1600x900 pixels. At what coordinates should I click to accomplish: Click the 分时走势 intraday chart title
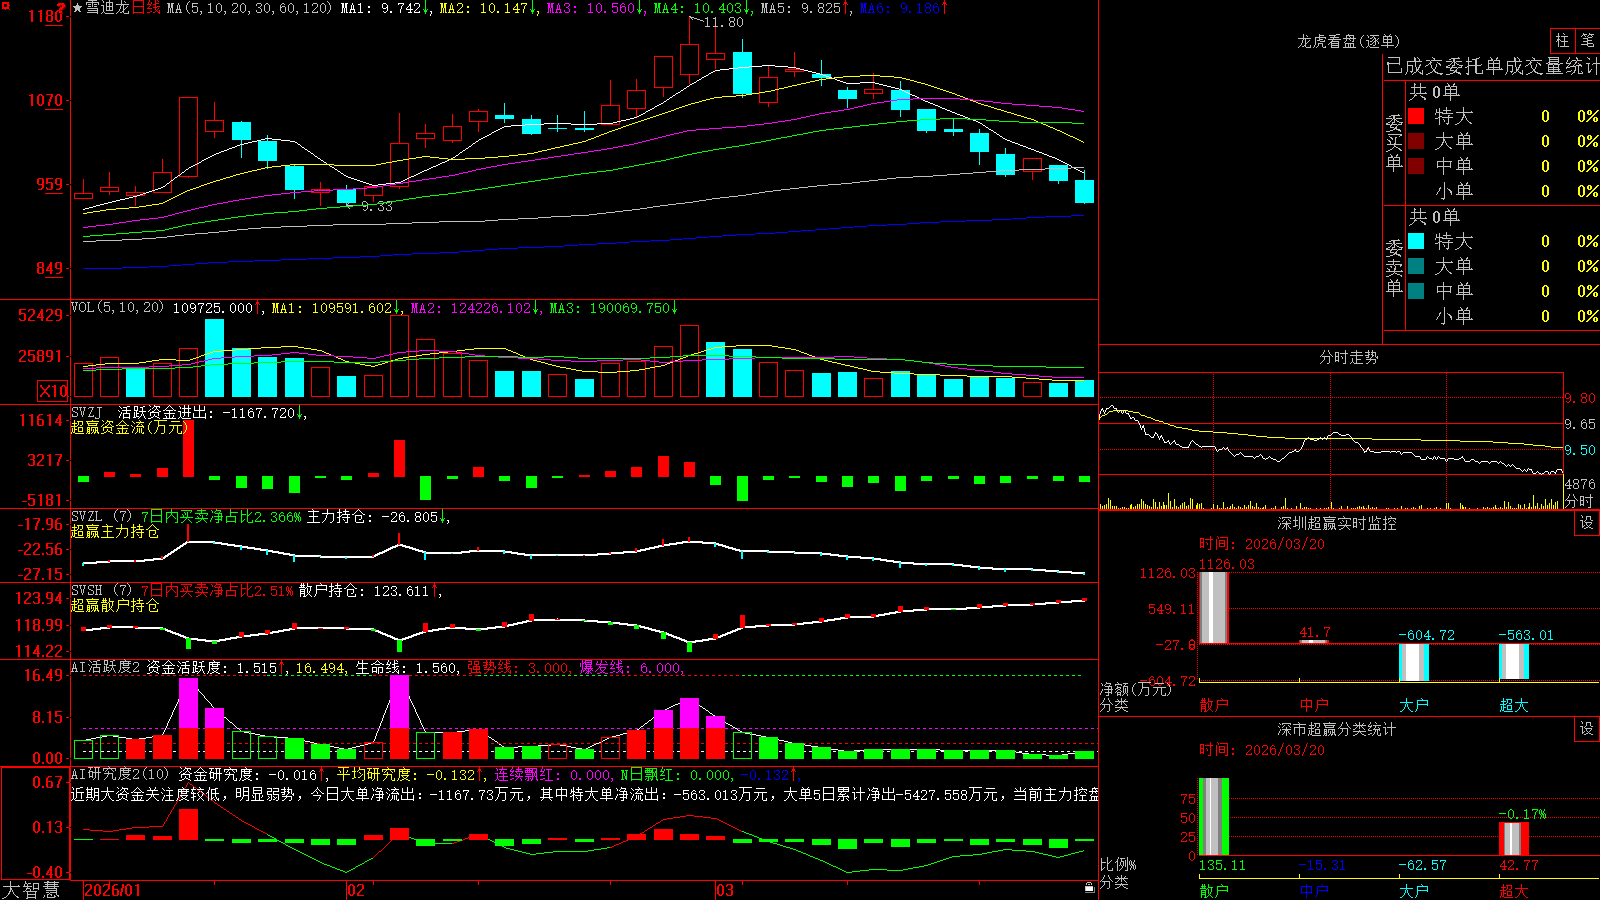tap(1348, 357)
